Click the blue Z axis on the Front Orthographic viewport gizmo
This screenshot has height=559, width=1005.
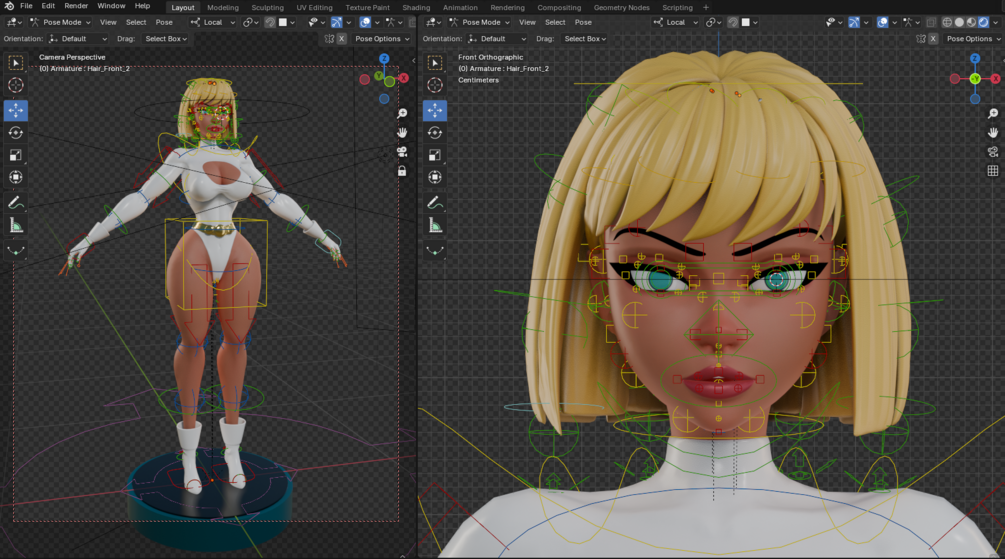click(x=975, y=58)
